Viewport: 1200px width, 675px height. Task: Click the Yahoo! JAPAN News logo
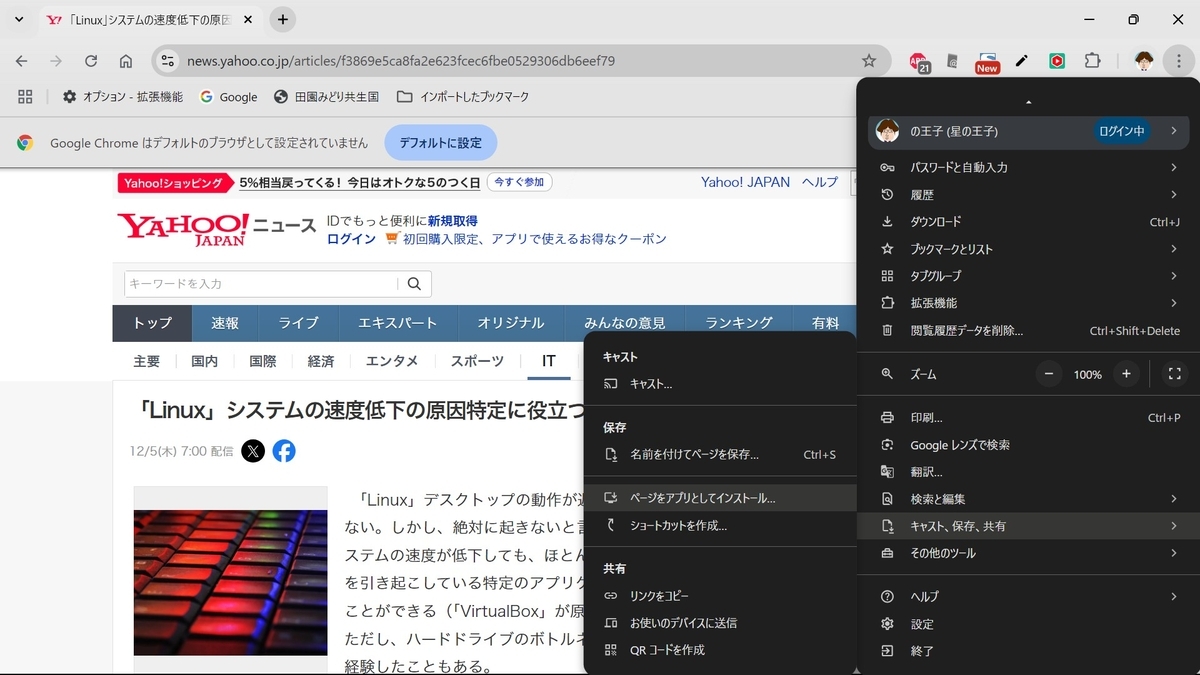pyautogui.click(x=216, y=229)
